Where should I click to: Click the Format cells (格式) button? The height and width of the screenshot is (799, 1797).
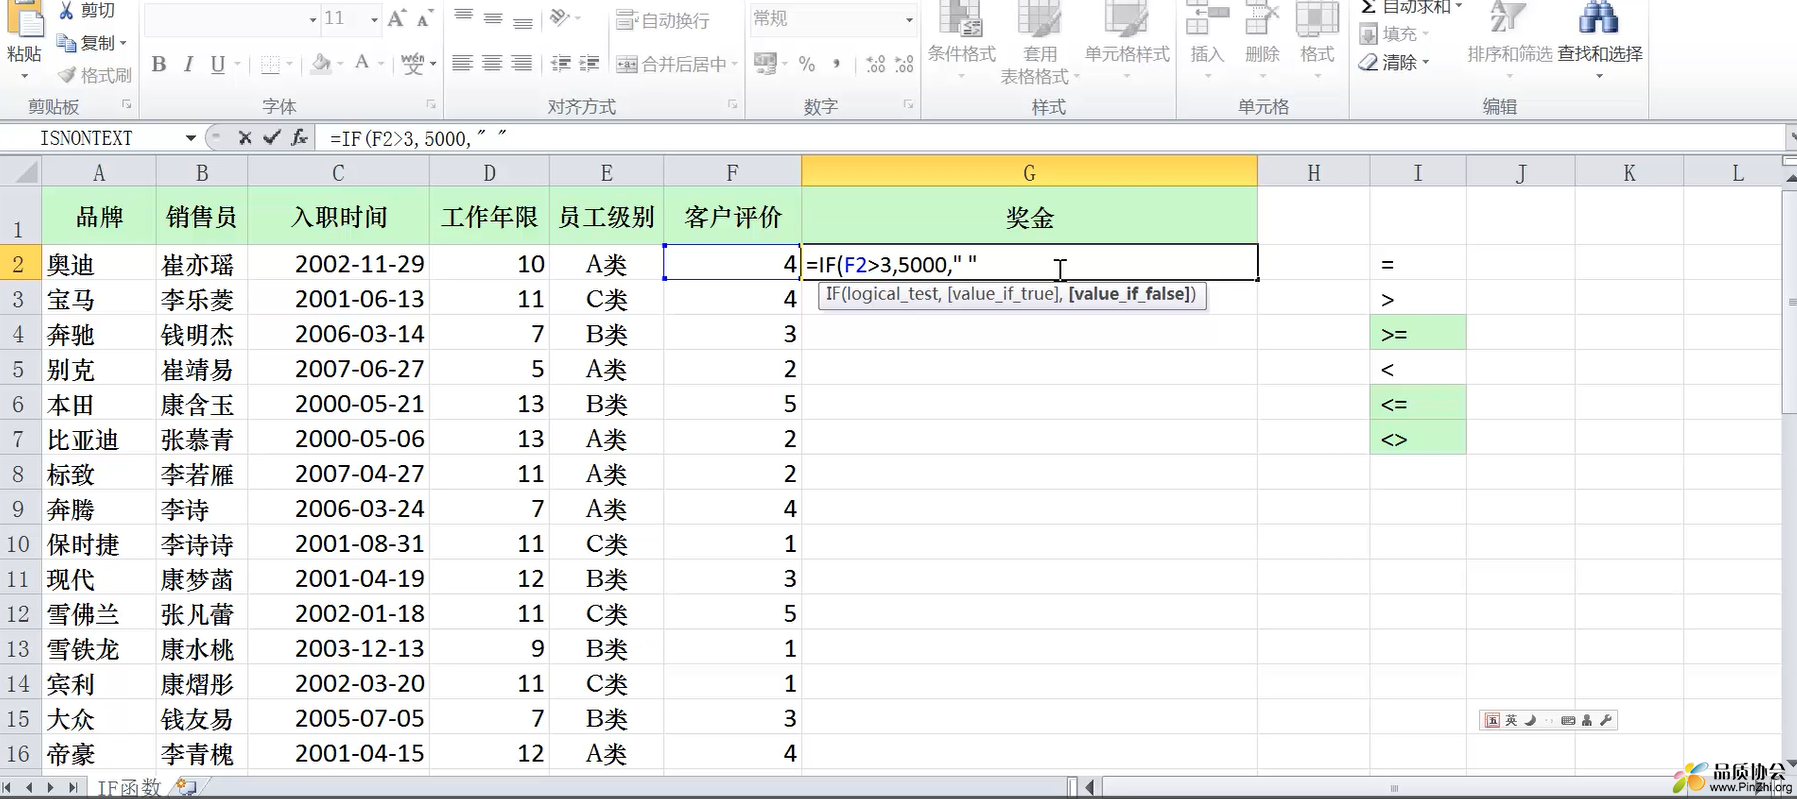(1317, 42)
